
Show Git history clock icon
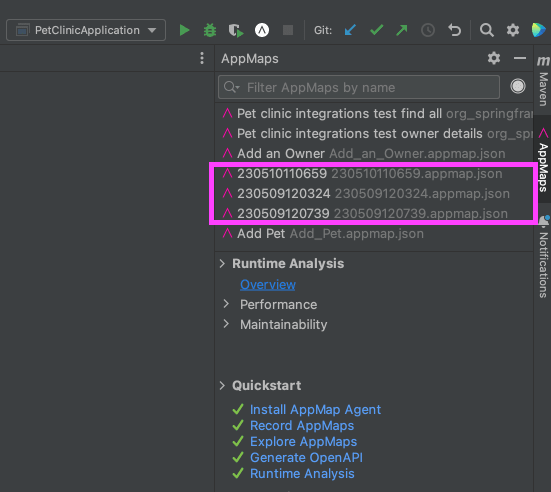tap(428, 30)
